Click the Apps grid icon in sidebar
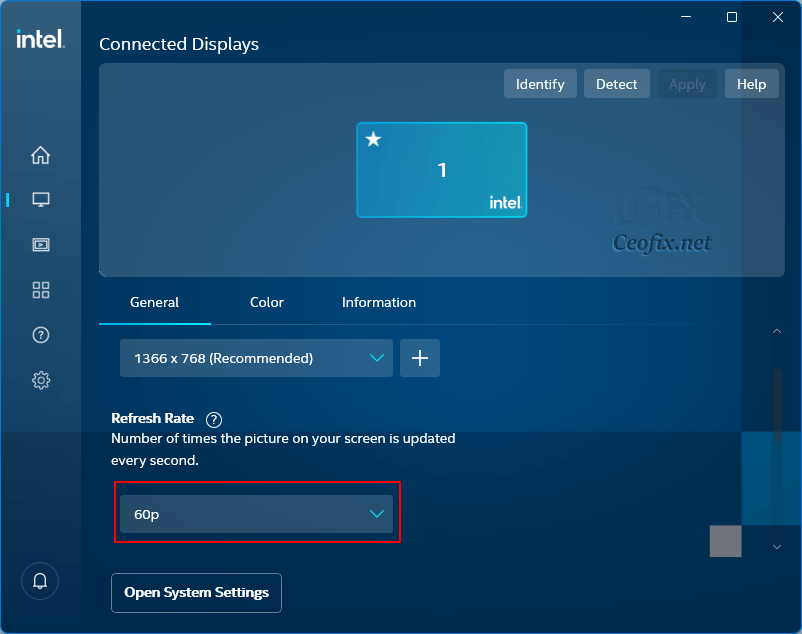 tap(40, 290)
